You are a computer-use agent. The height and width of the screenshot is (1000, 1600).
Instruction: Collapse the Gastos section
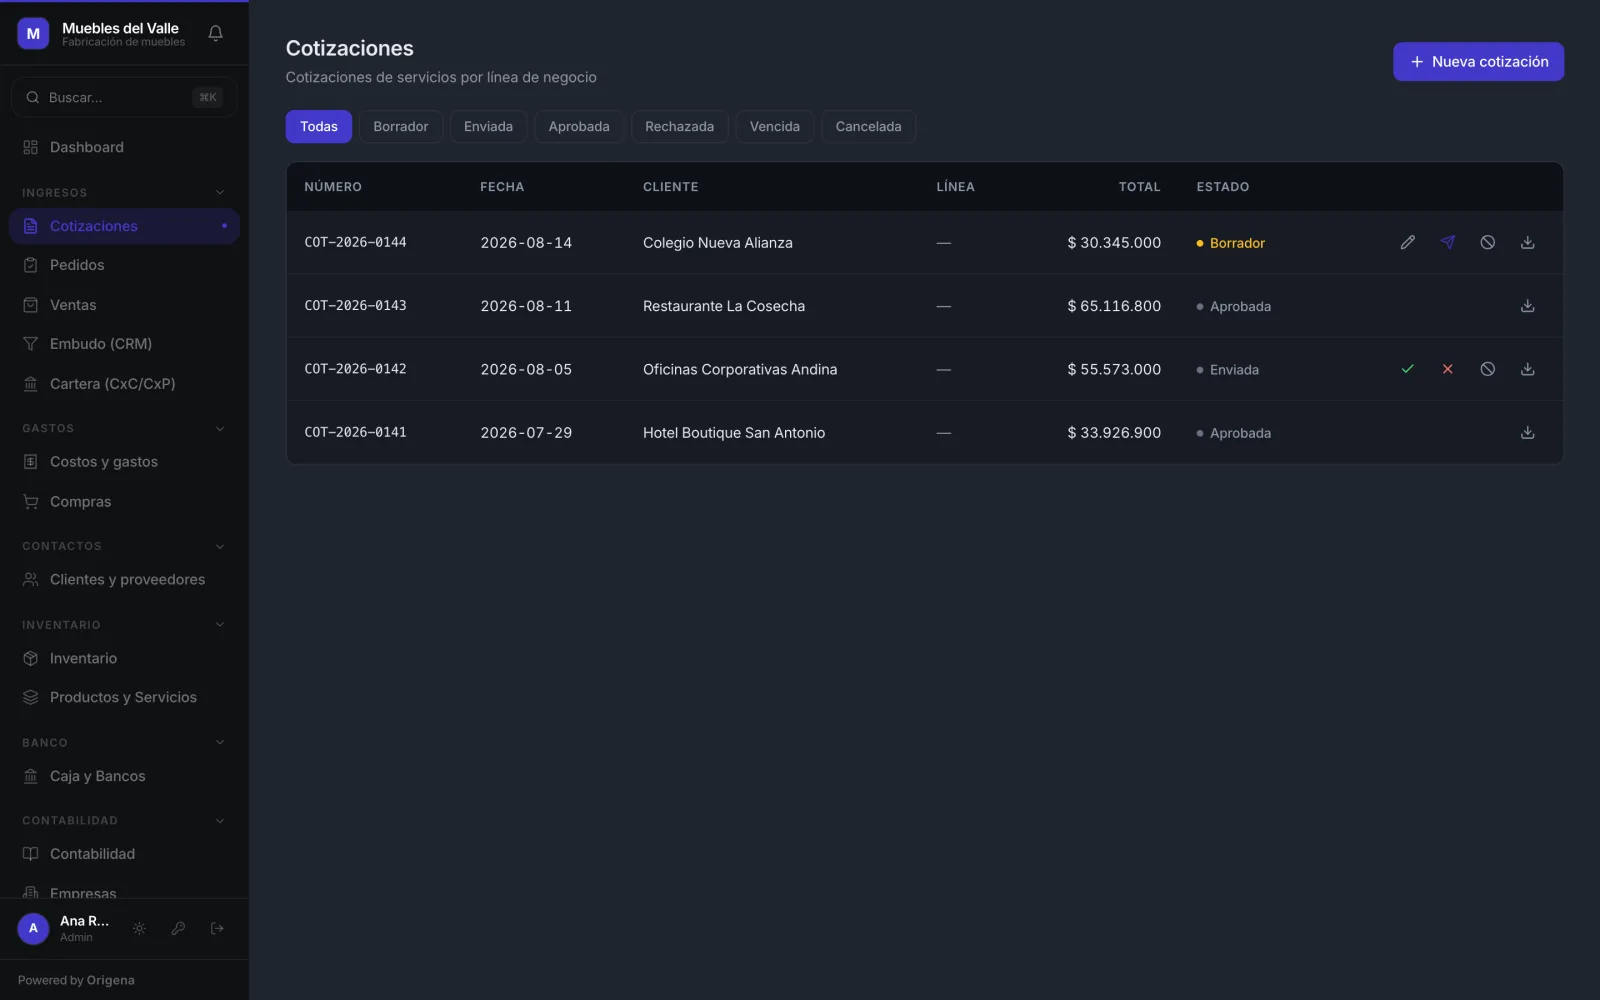(220, 428)
